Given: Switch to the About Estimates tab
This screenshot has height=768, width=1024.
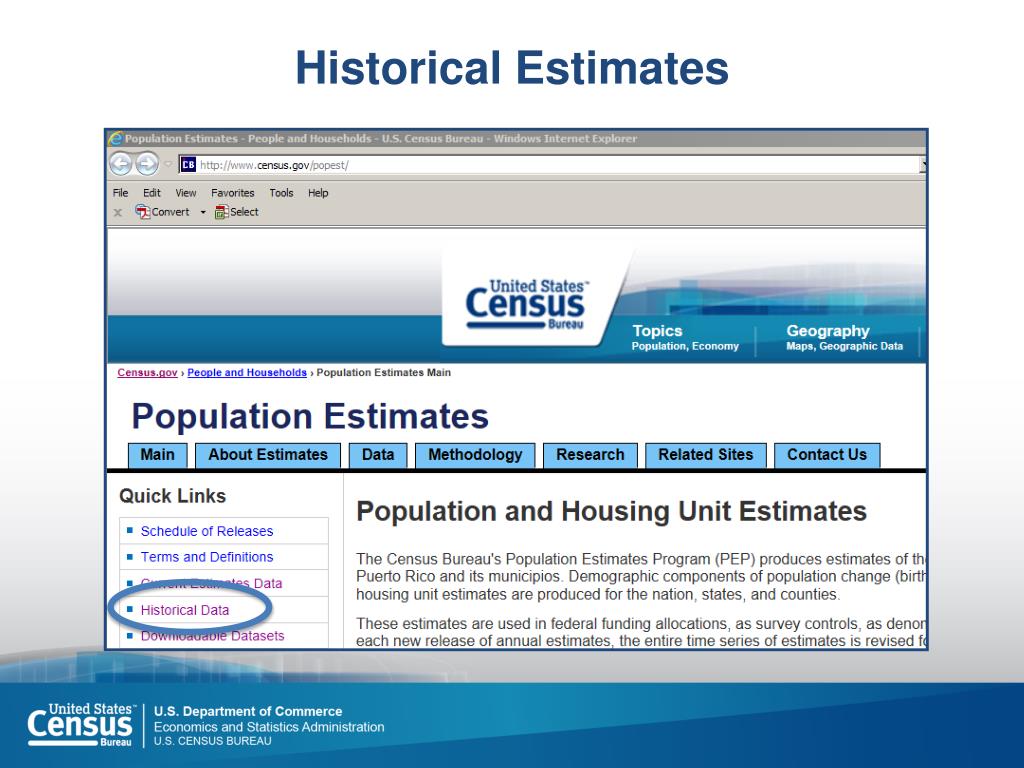Looking at the screenshot, I should [268, 455].
